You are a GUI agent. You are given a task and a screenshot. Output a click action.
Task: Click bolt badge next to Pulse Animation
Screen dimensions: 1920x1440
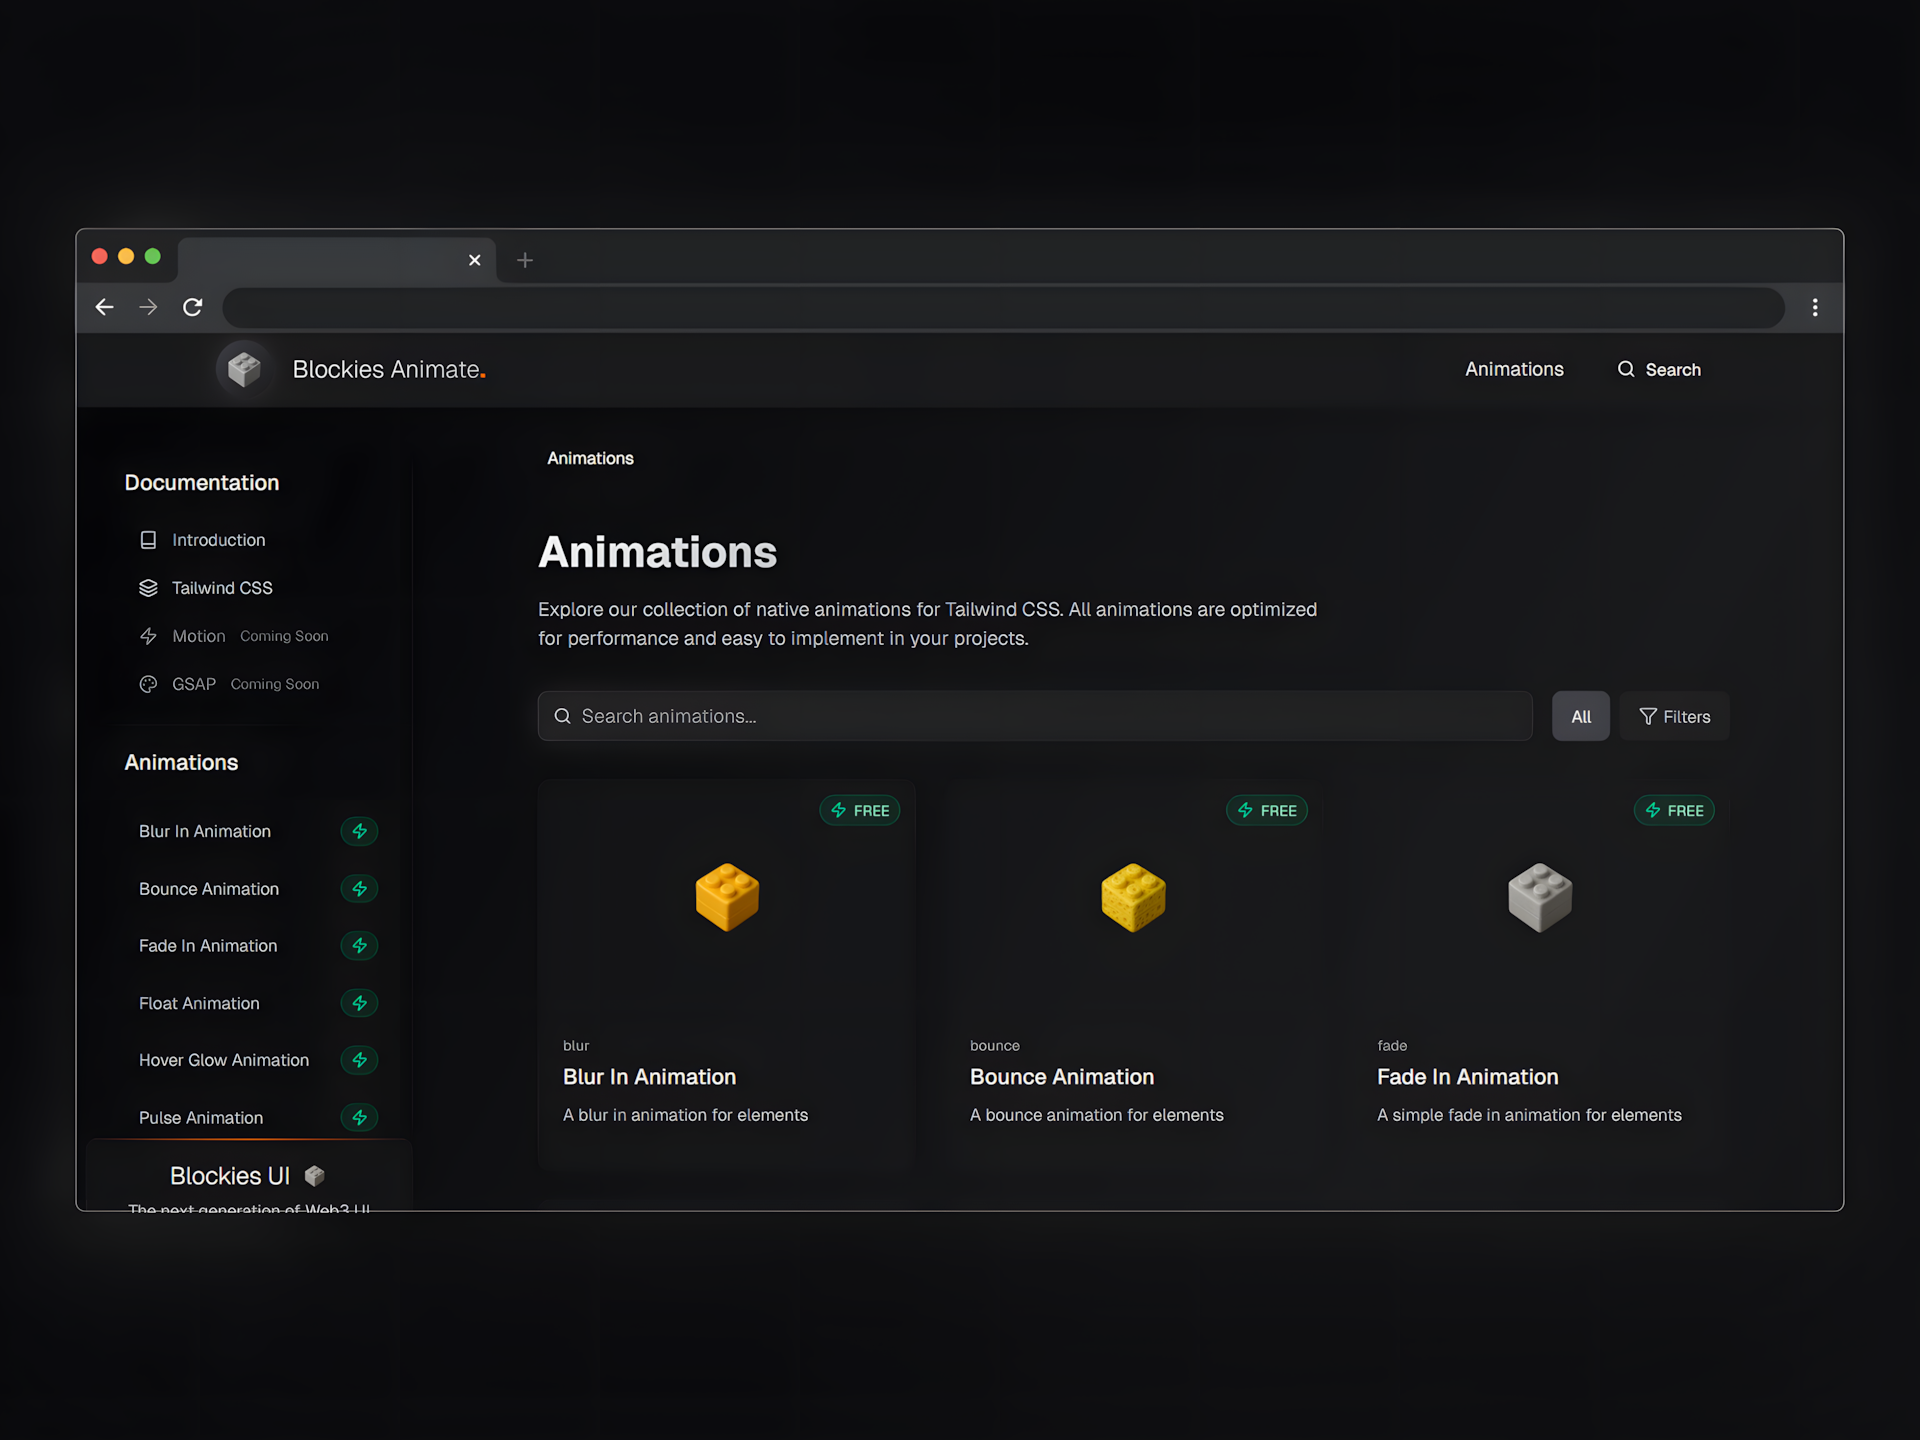[x=359, y=1118]
